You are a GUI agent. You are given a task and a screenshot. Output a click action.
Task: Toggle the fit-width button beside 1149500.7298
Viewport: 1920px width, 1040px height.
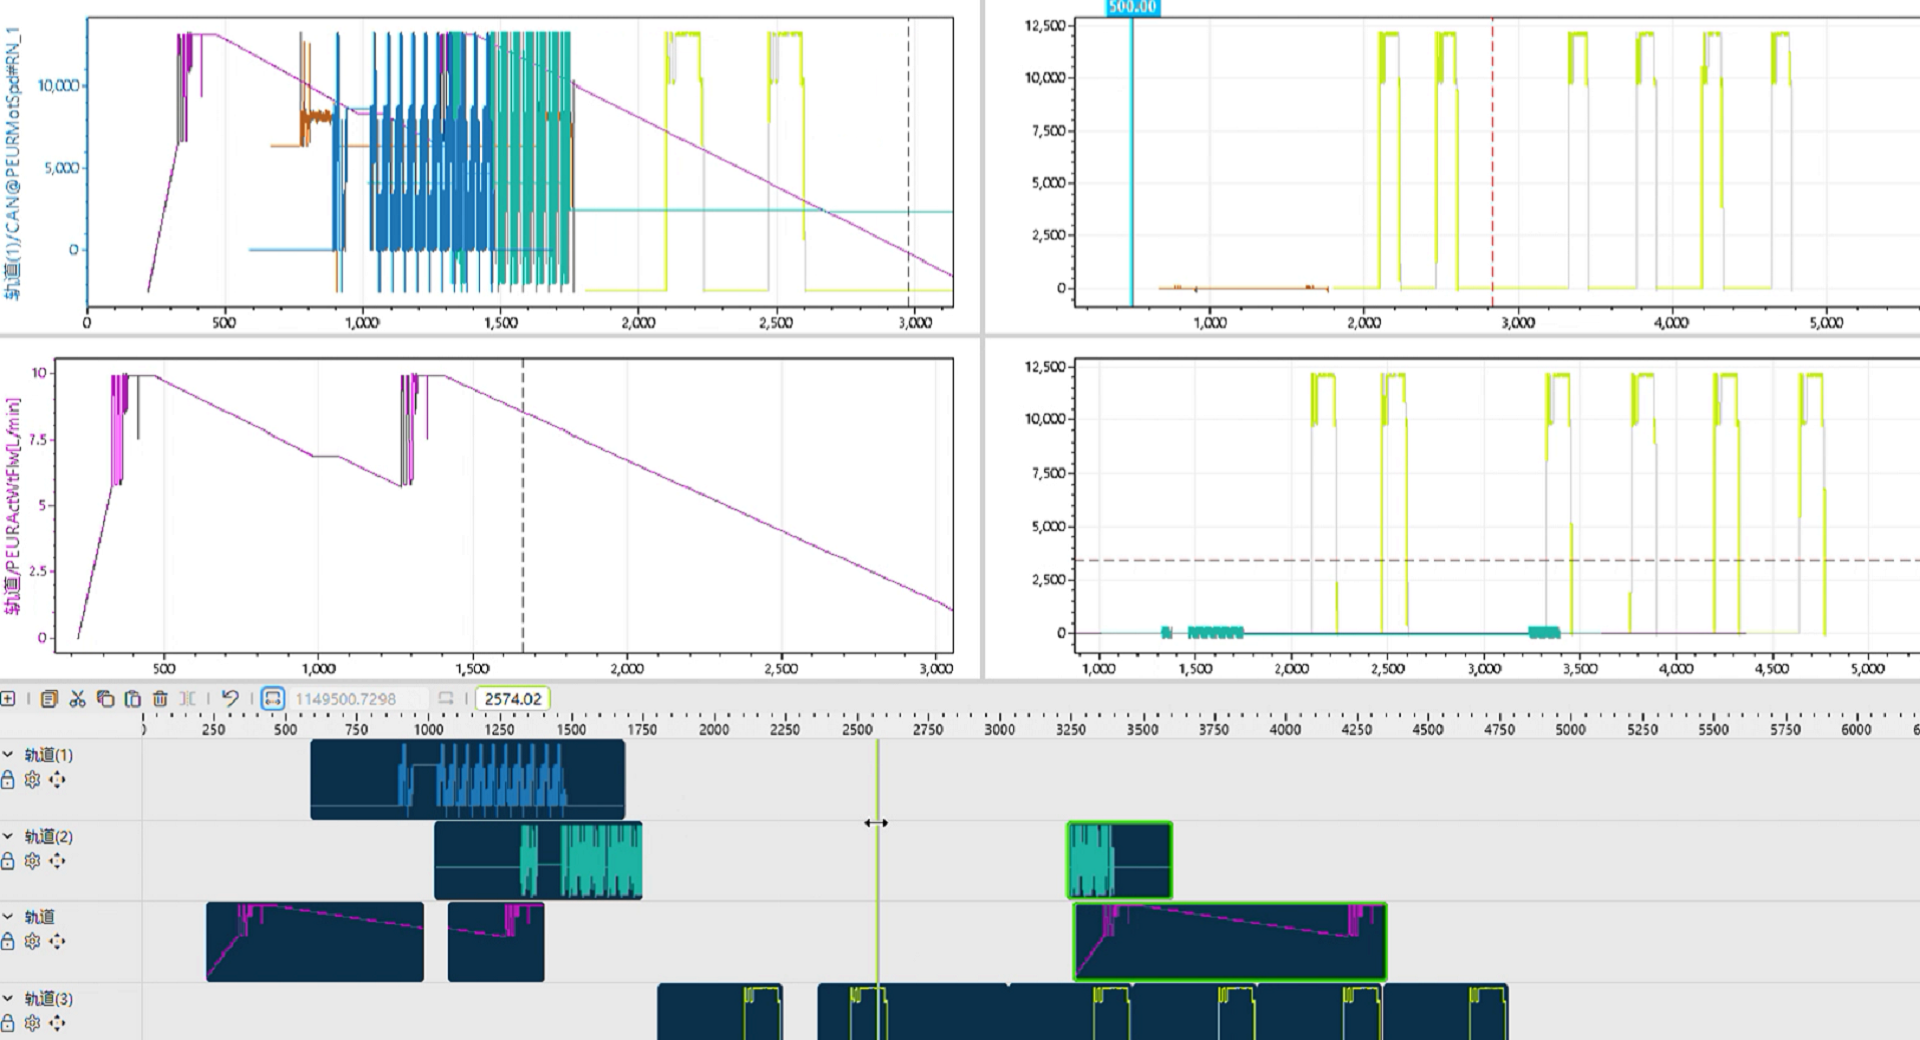[272, 699]
